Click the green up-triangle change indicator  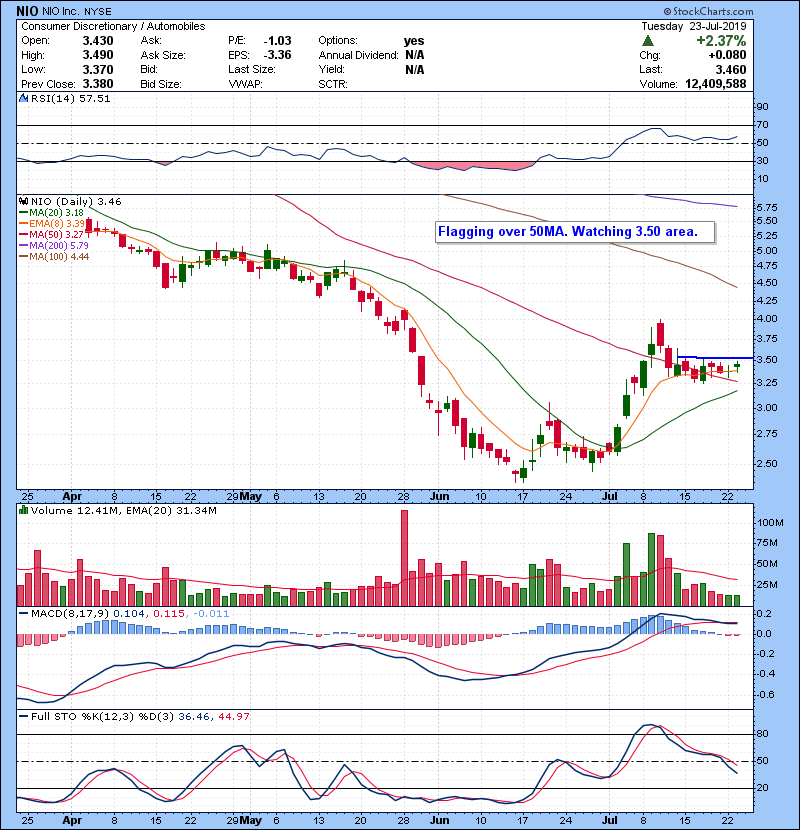[x=648, y=41]
